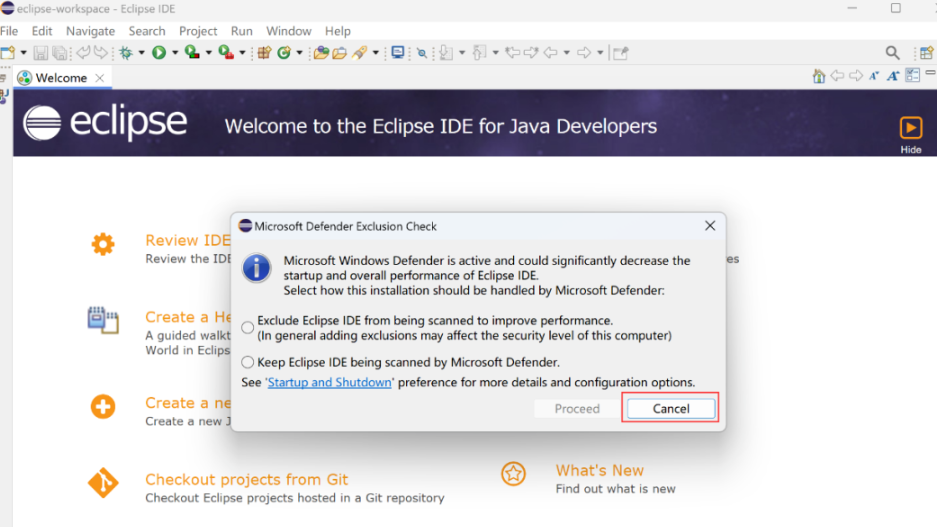
Task: Open the Project menu
Action: pos(198,31)
